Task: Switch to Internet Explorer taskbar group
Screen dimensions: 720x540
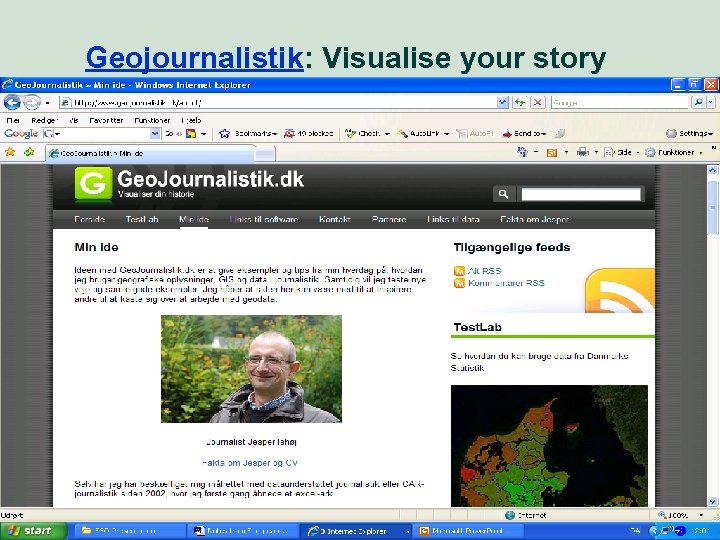Action: [x=355, y=531]
